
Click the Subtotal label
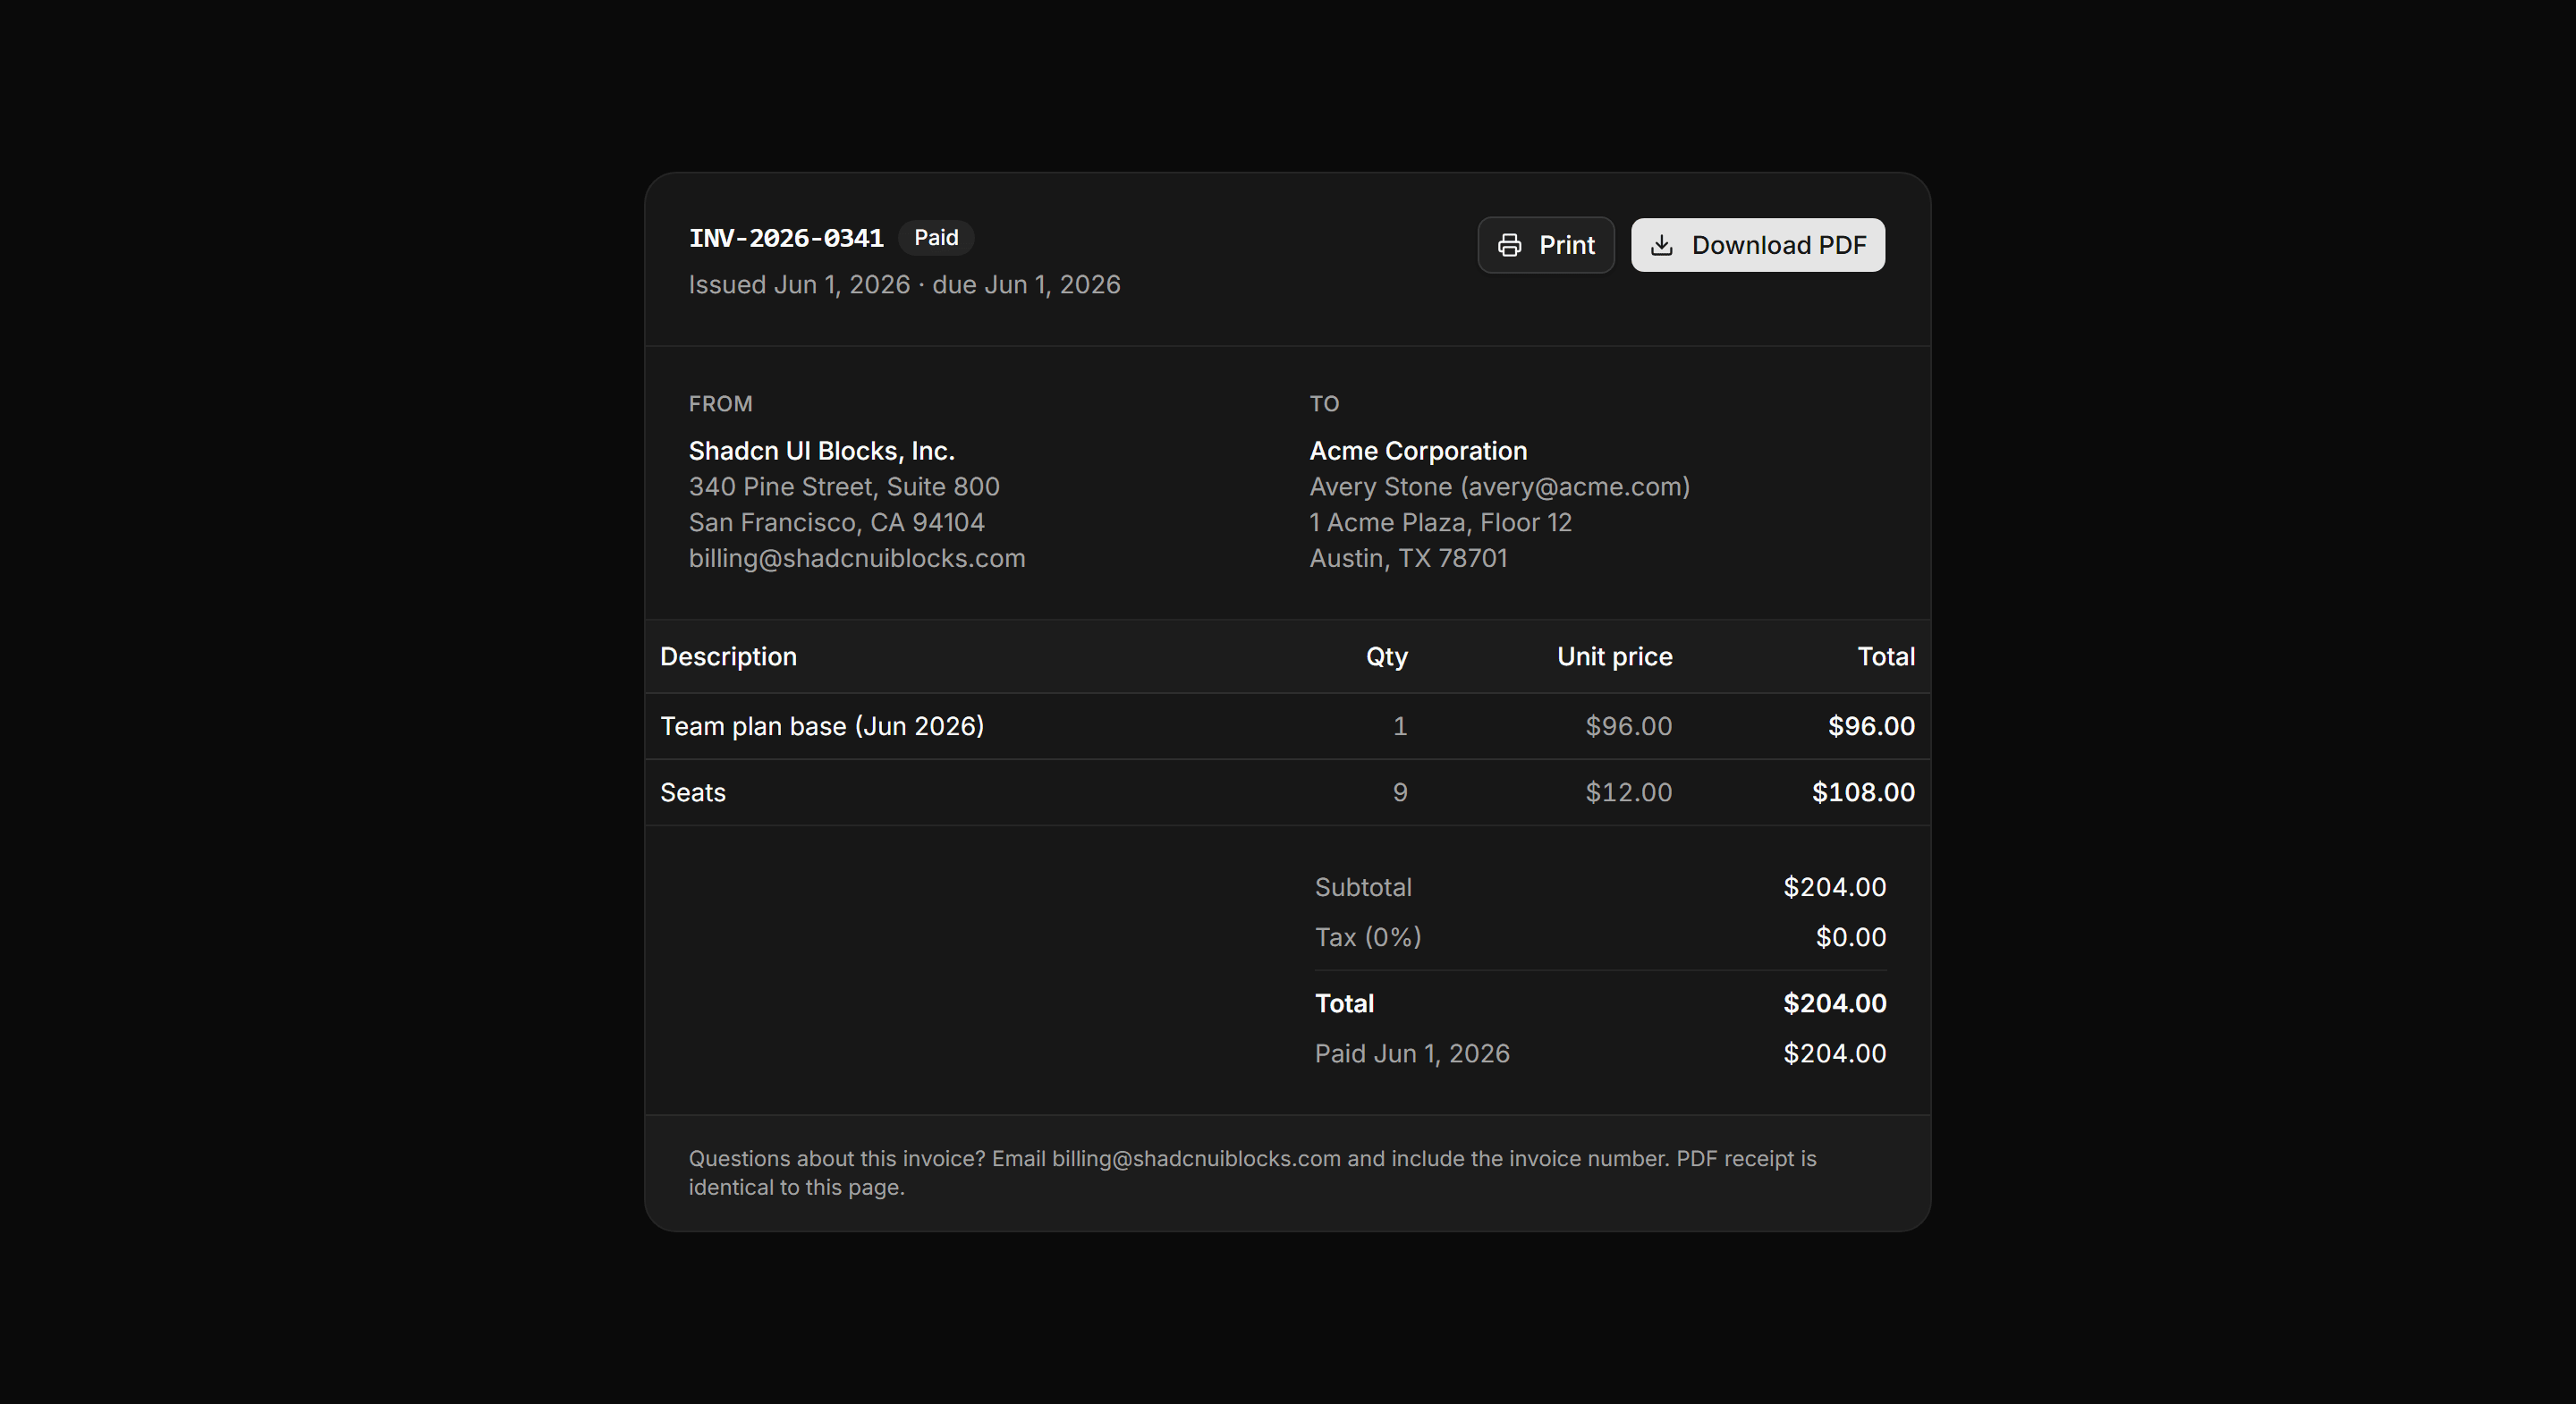pyautogui.click(x=1363, y=887)
